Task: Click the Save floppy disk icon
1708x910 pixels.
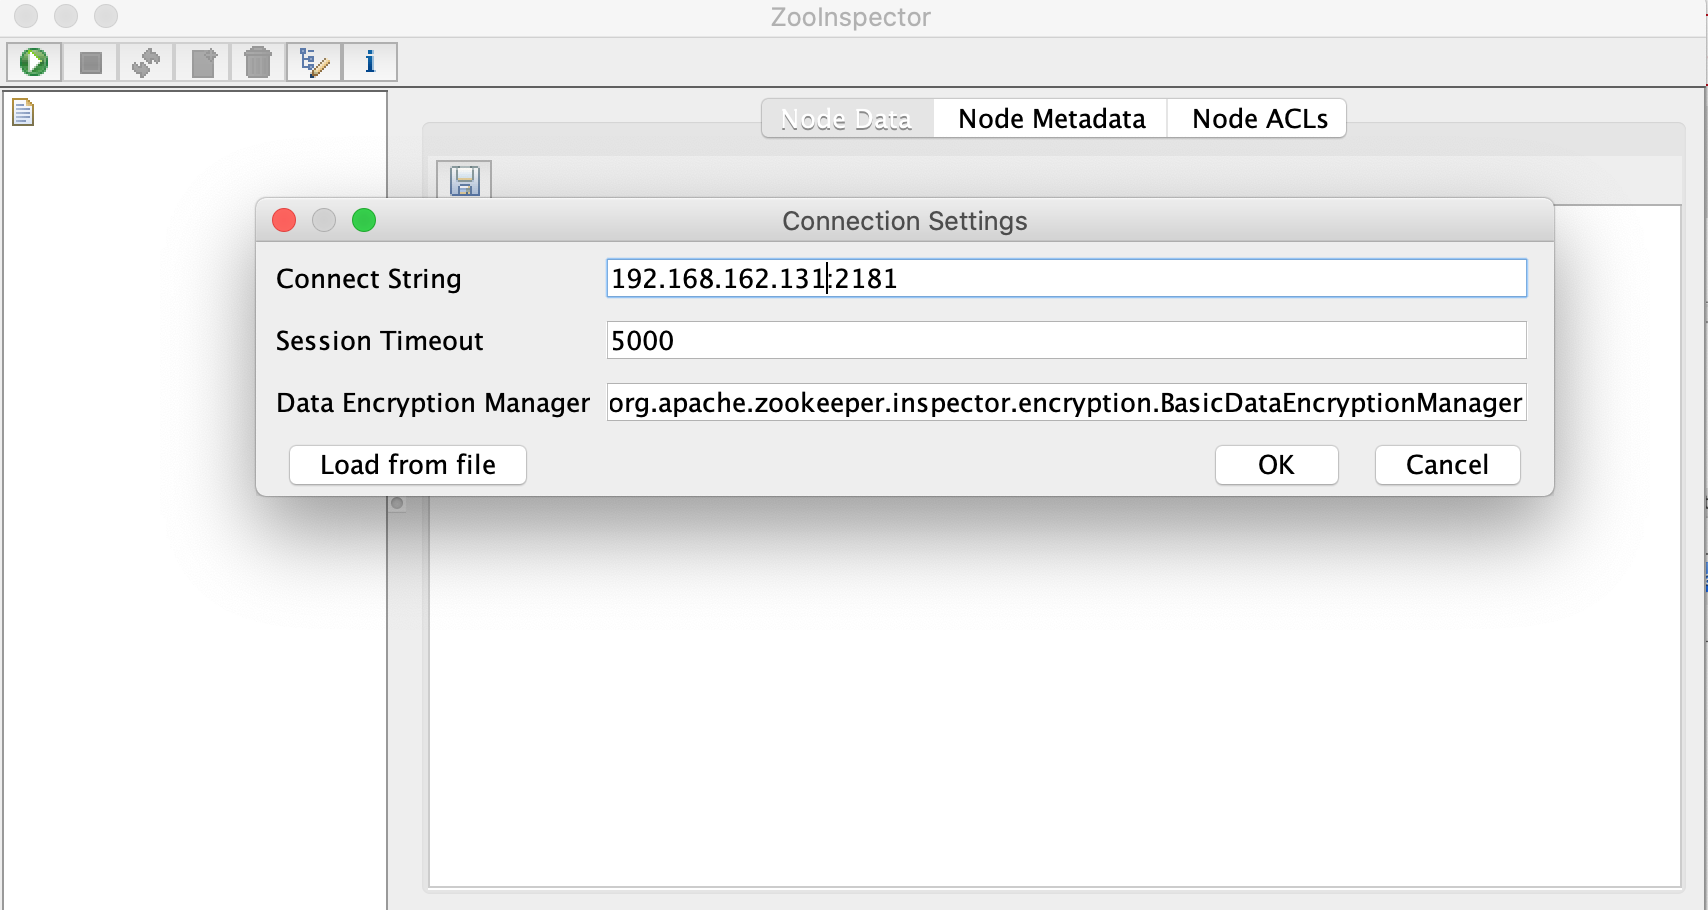Action: point(464,180)
